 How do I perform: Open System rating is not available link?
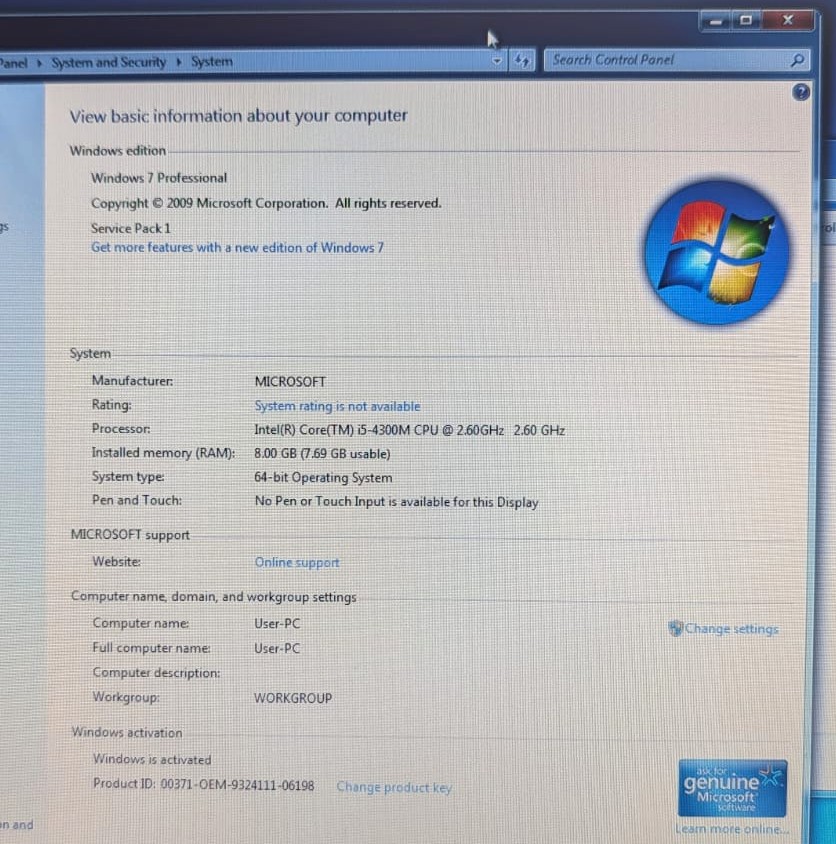coord(337,406)
